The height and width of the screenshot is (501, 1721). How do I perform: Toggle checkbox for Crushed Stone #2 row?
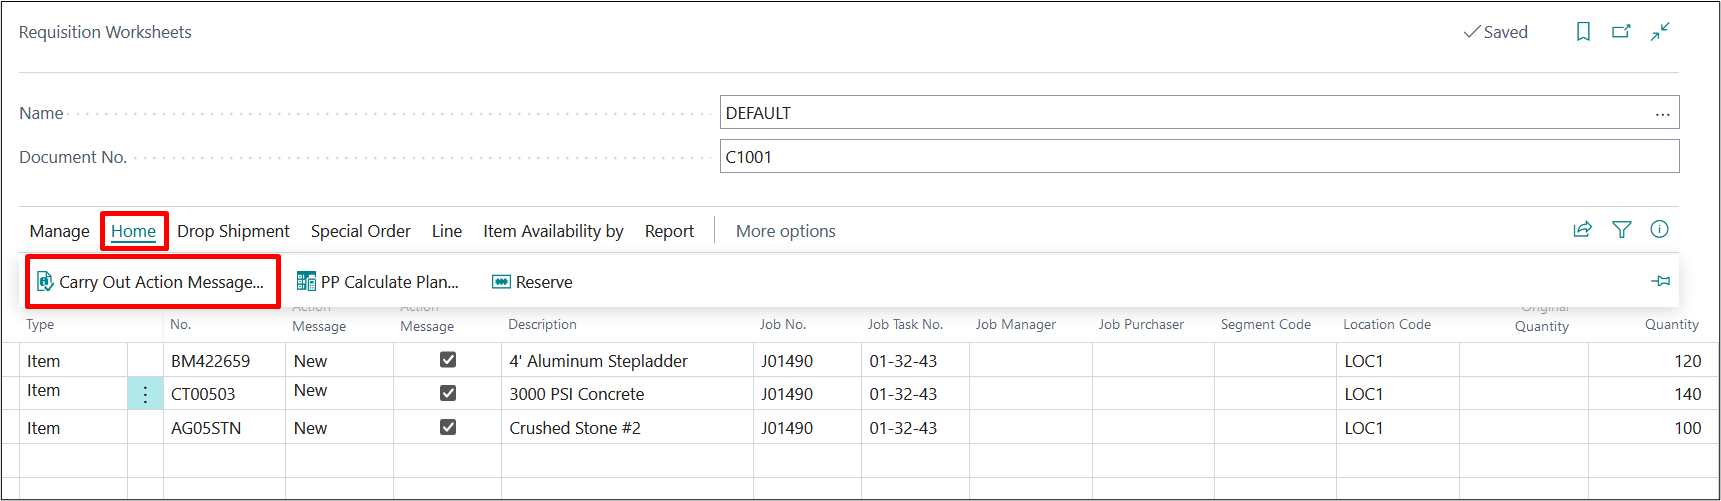pyautogui.click(x=448, y=427)
